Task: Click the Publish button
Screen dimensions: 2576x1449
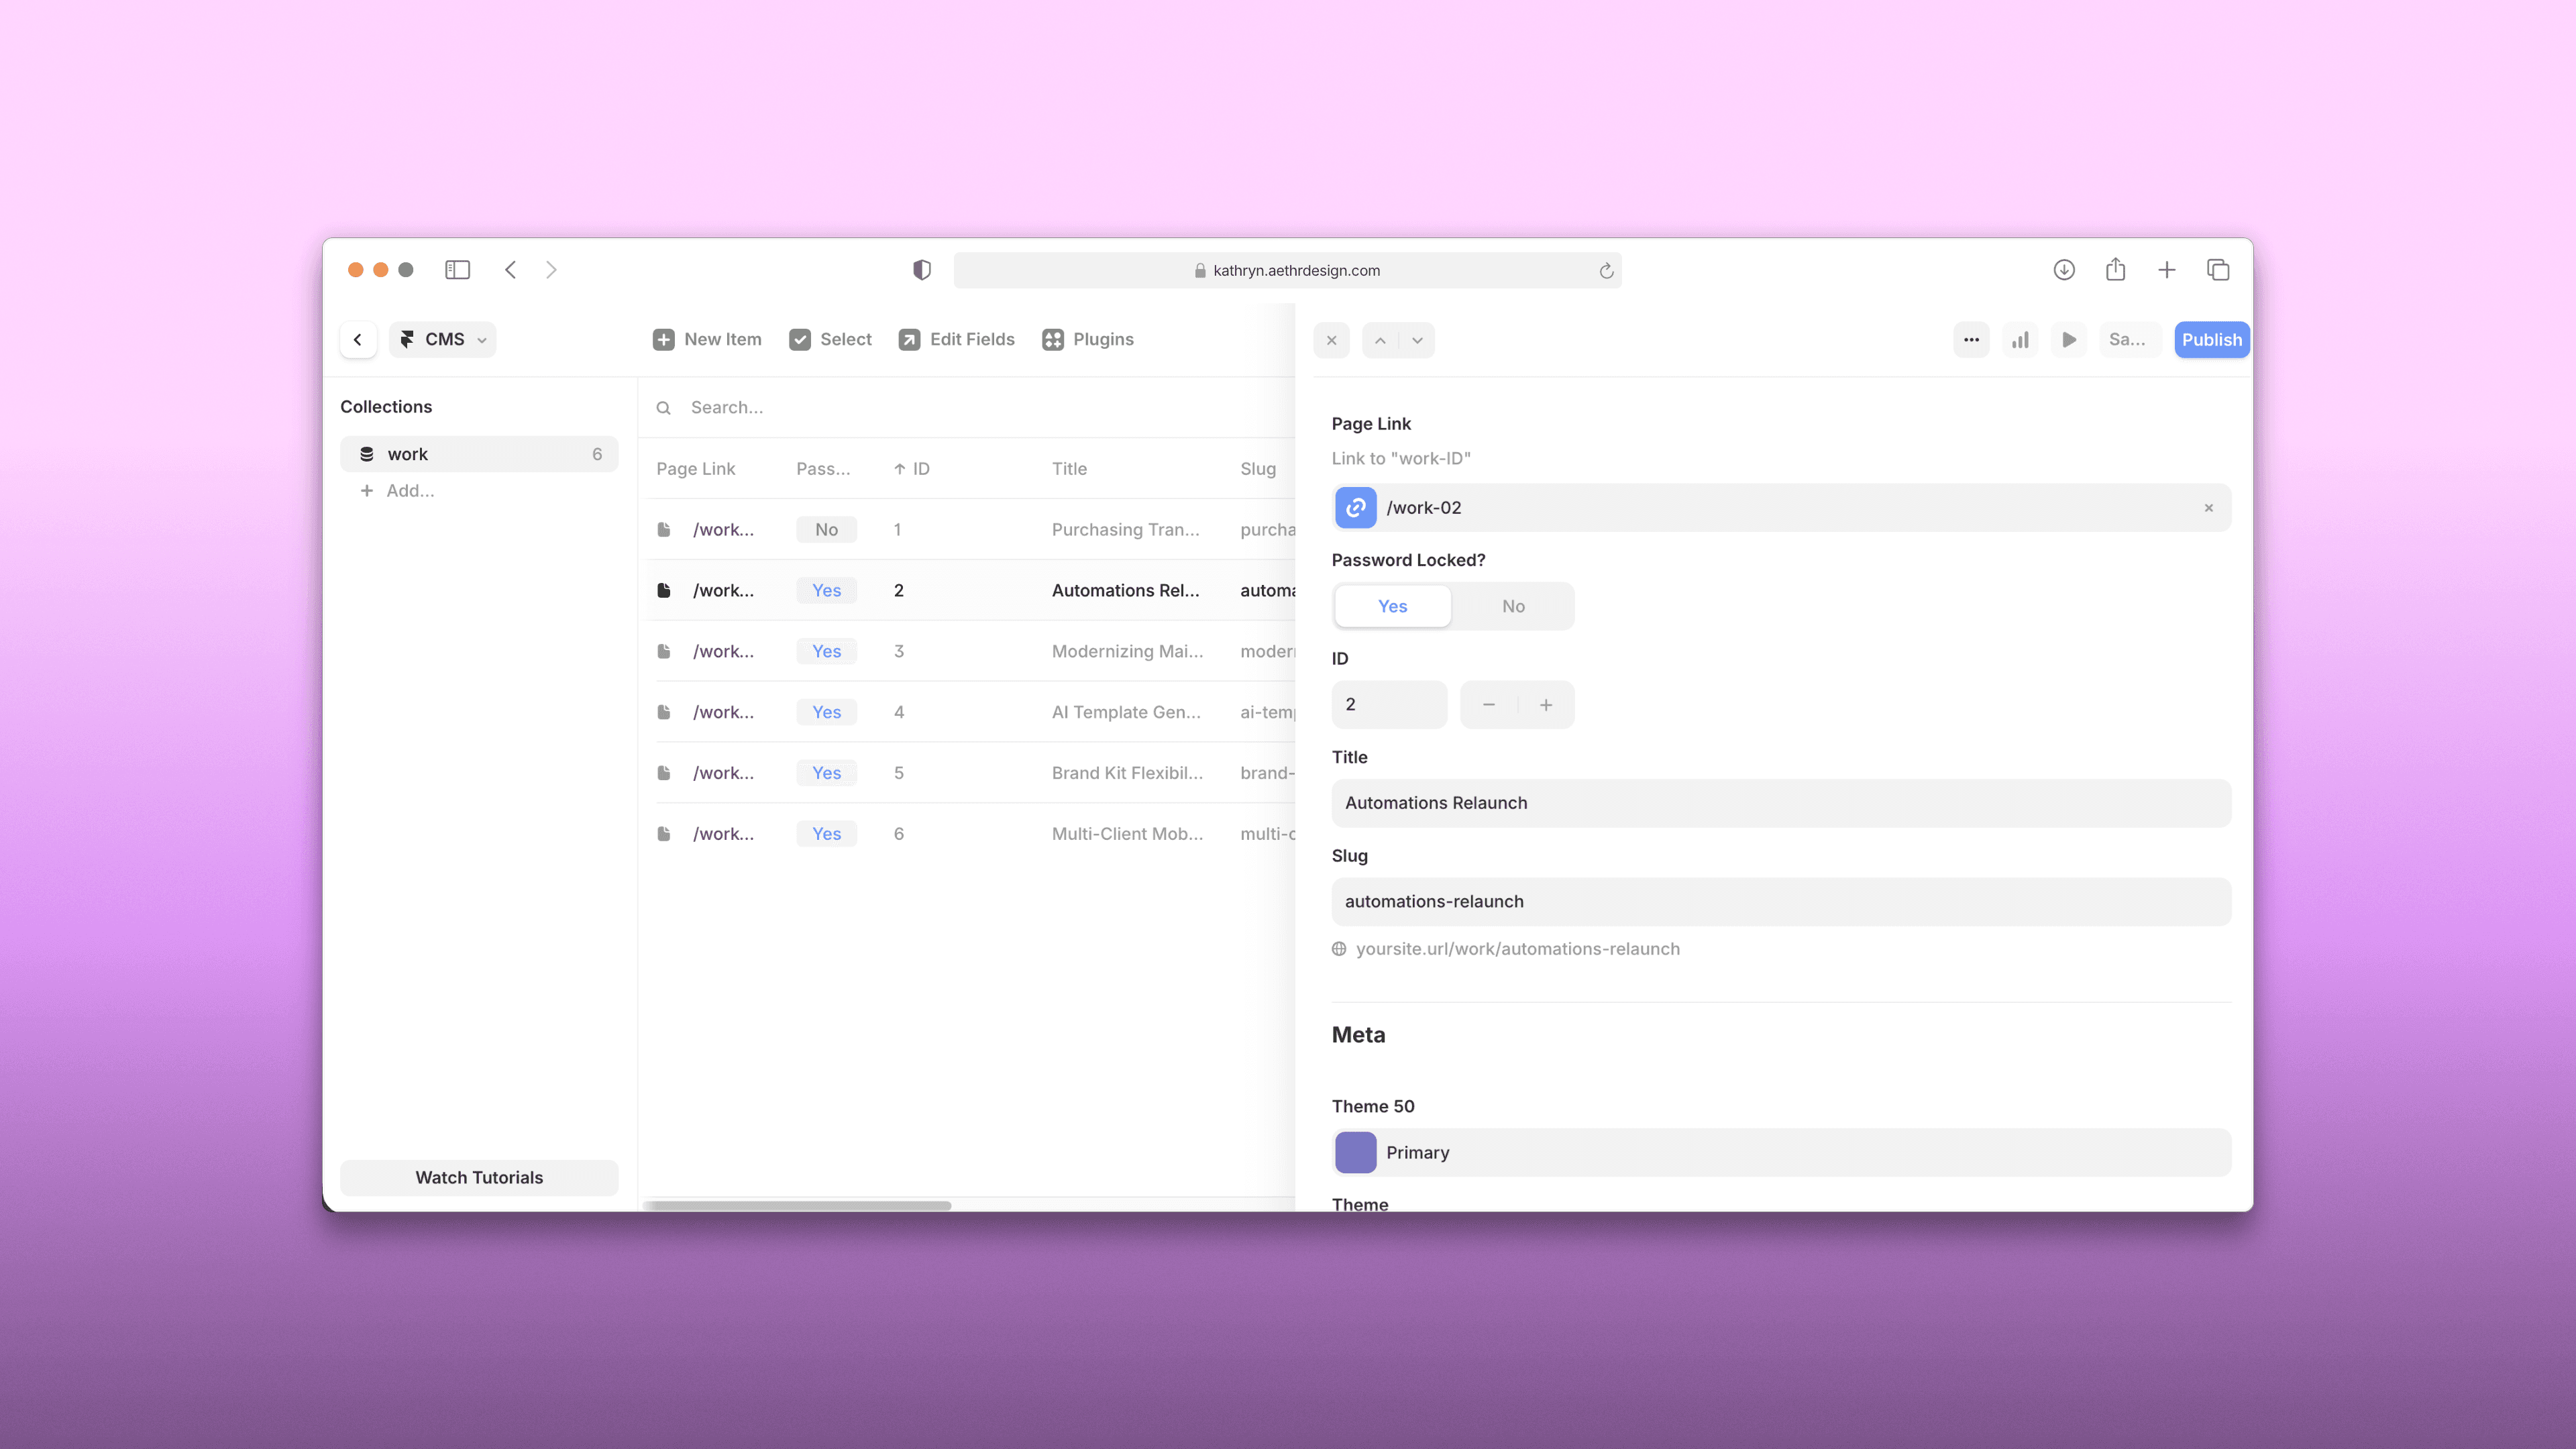Action: 2211,340
